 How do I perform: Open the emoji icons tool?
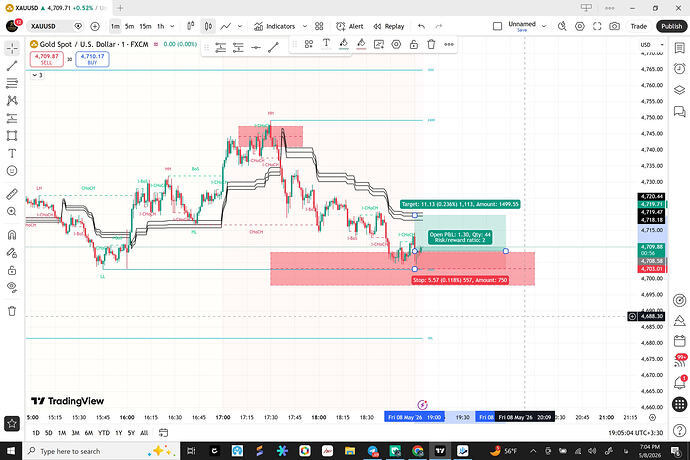12,171
